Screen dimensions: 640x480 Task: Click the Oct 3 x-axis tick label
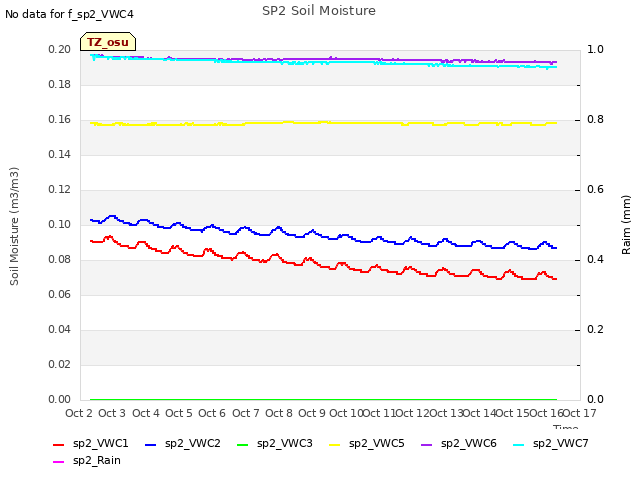coord(112,413)
